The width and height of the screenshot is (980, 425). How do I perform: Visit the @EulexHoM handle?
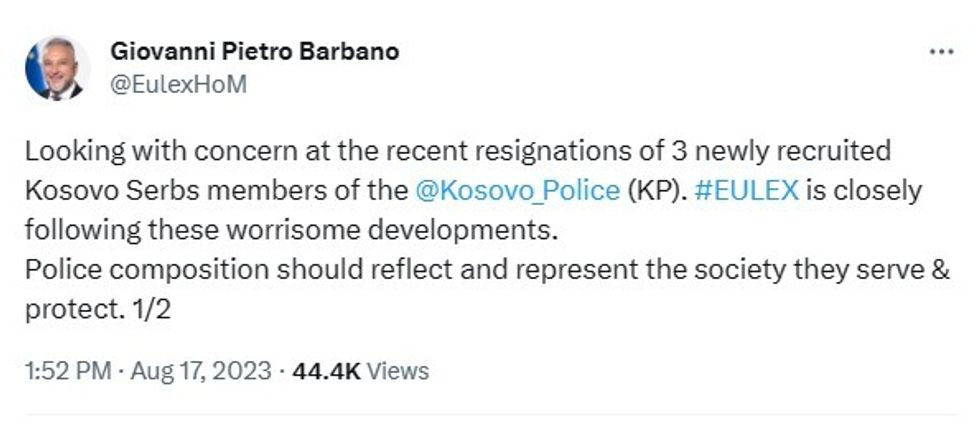coord(175,84)
